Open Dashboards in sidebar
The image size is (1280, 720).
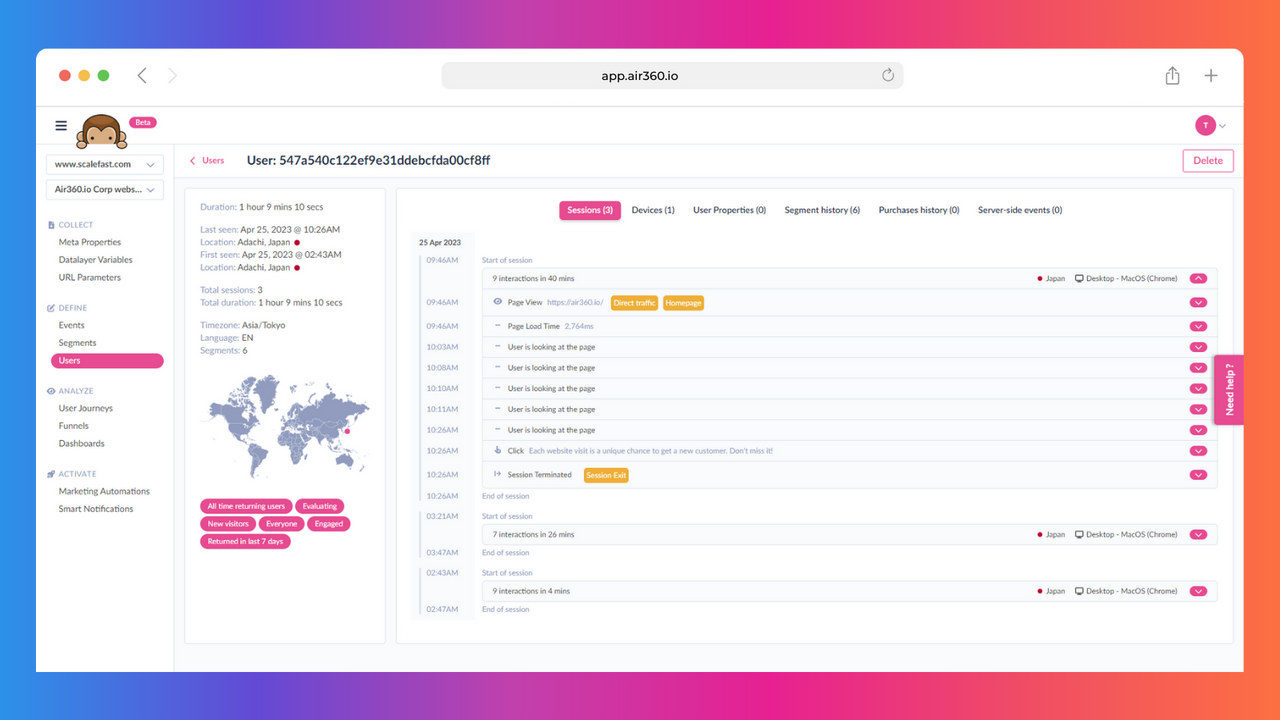pyautogui.click(x=81, y=443)
